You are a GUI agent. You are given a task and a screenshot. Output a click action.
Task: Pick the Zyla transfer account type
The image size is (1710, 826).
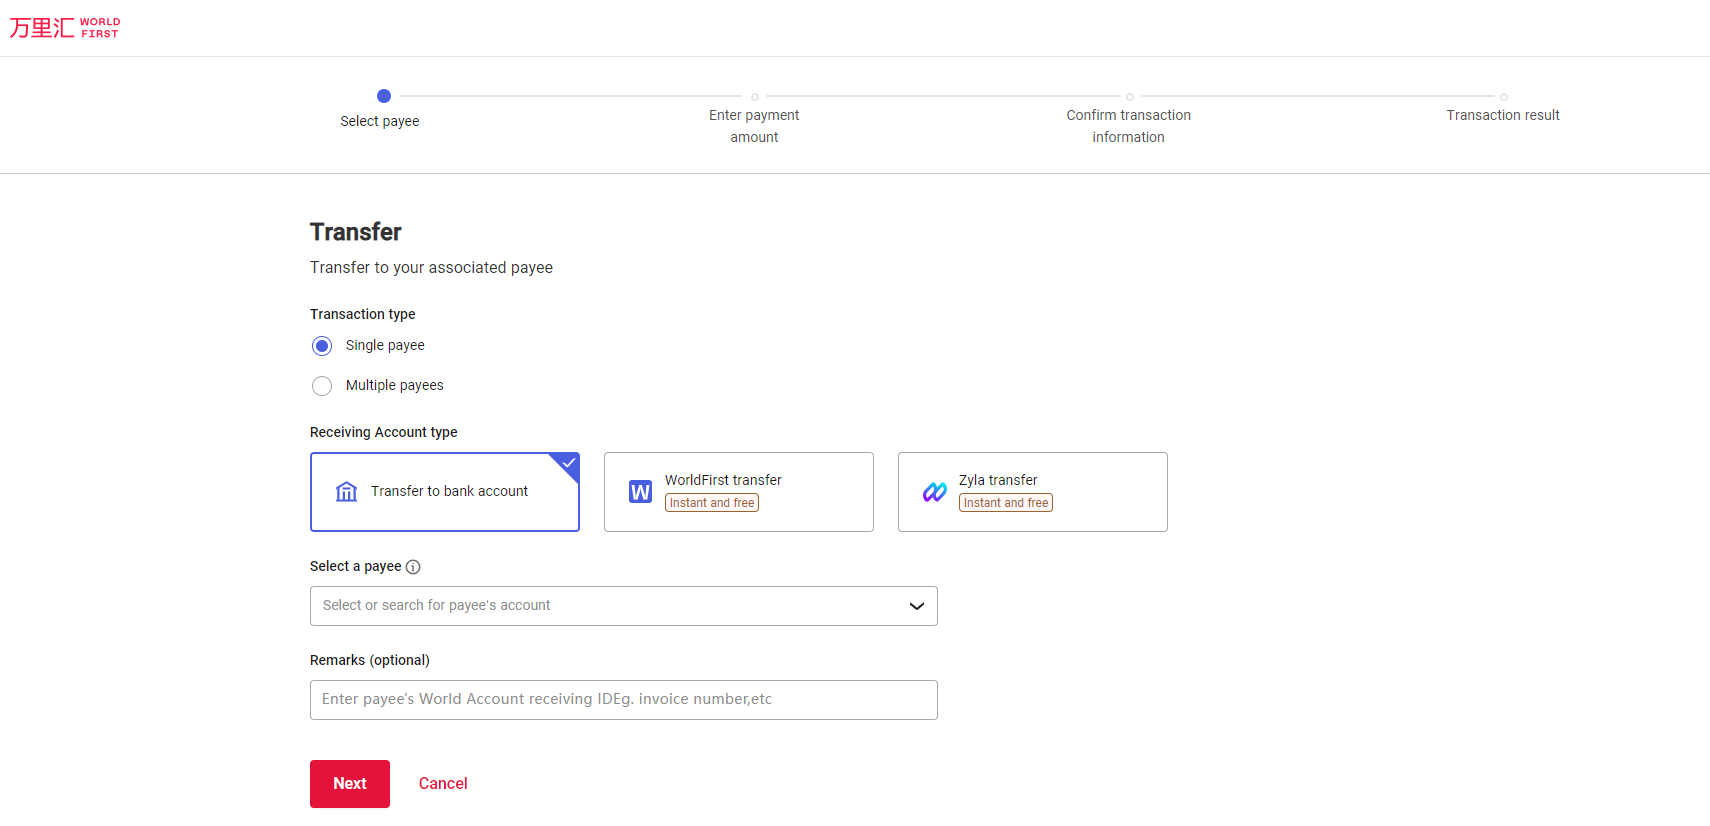(x=1032, y=492)
